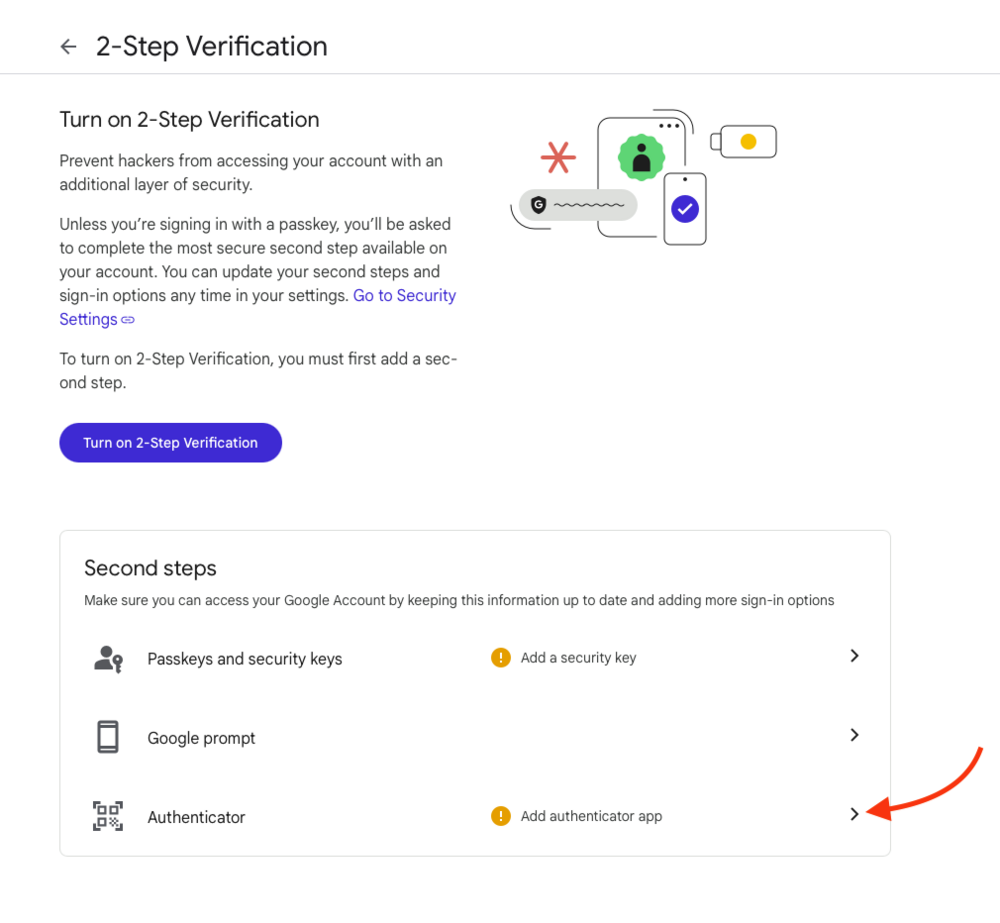Click the Google shield password illustration
1000x923 pixels.
[x=578, y=205]
